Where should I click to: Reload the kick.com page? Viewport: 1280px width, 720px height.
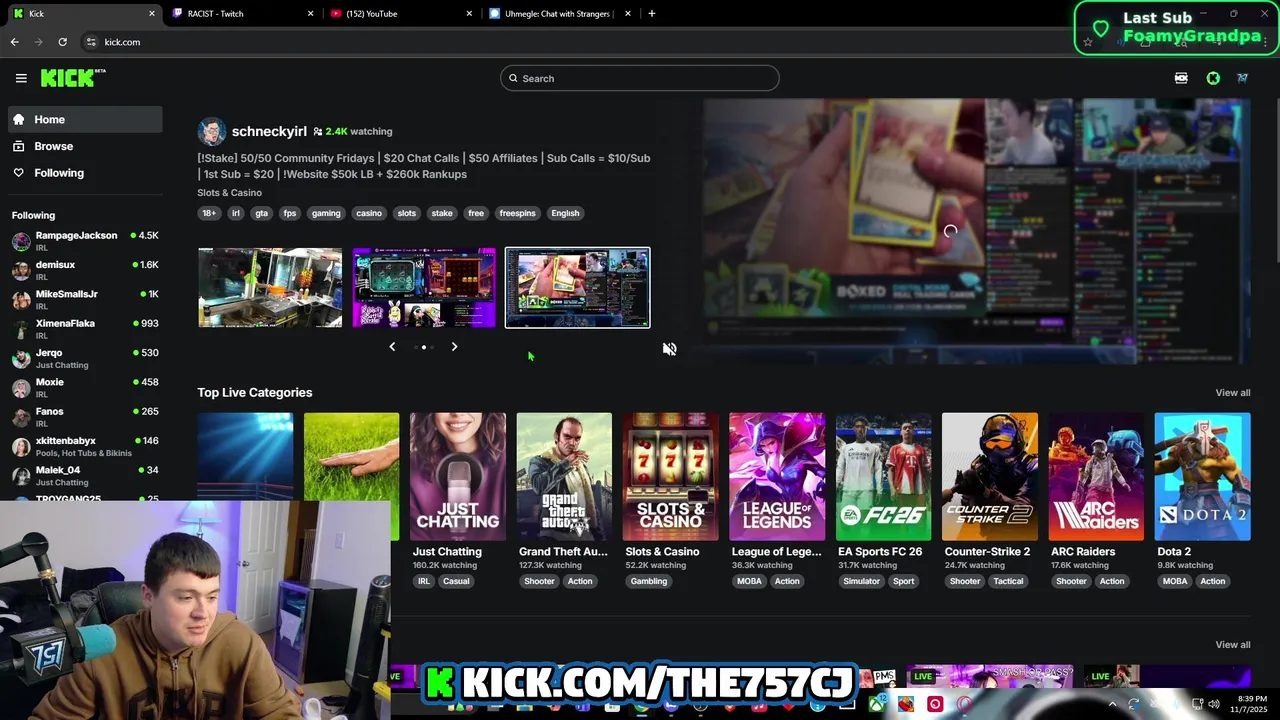pyautogui.click(x=62, y=42)
